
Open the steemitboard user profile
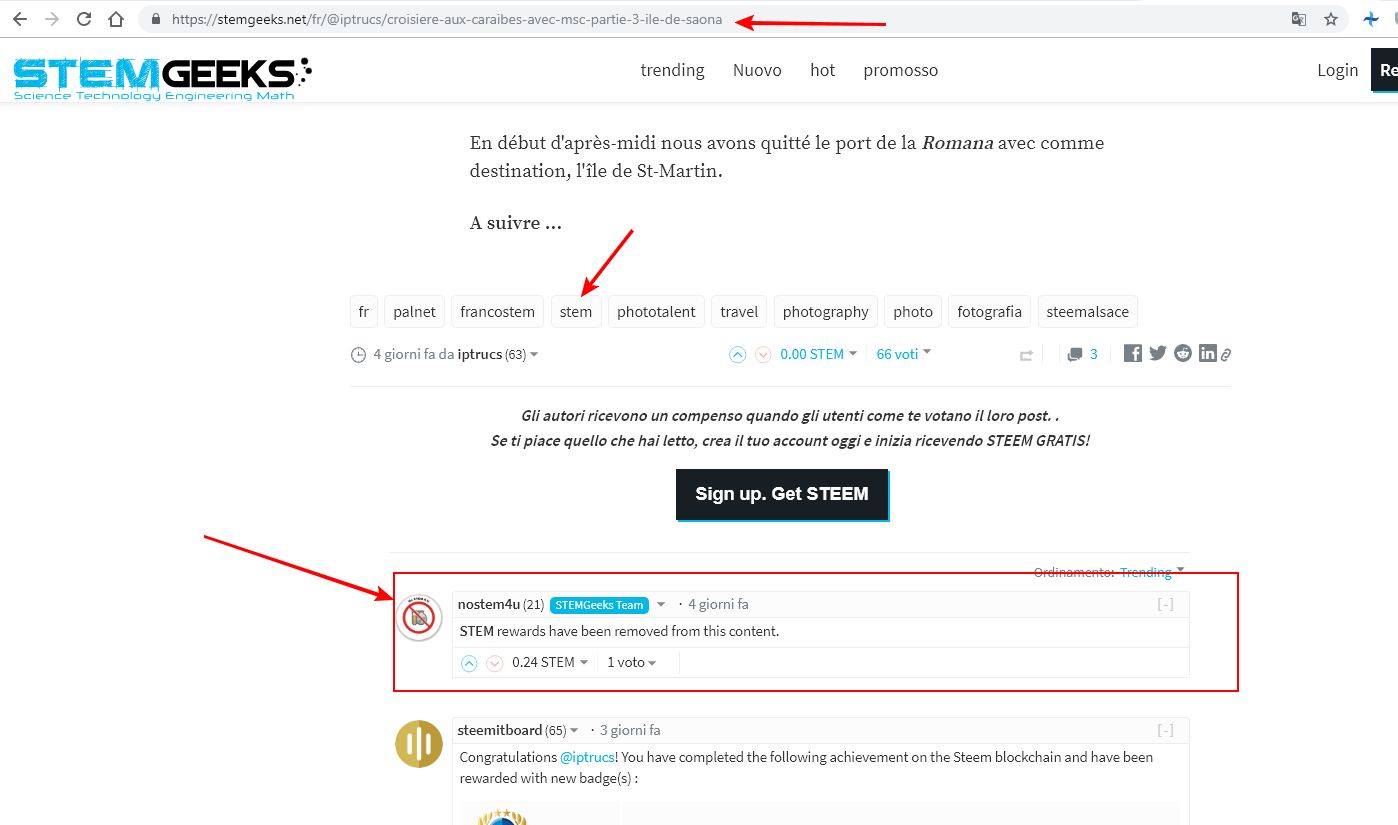click(x=500, y=730)
